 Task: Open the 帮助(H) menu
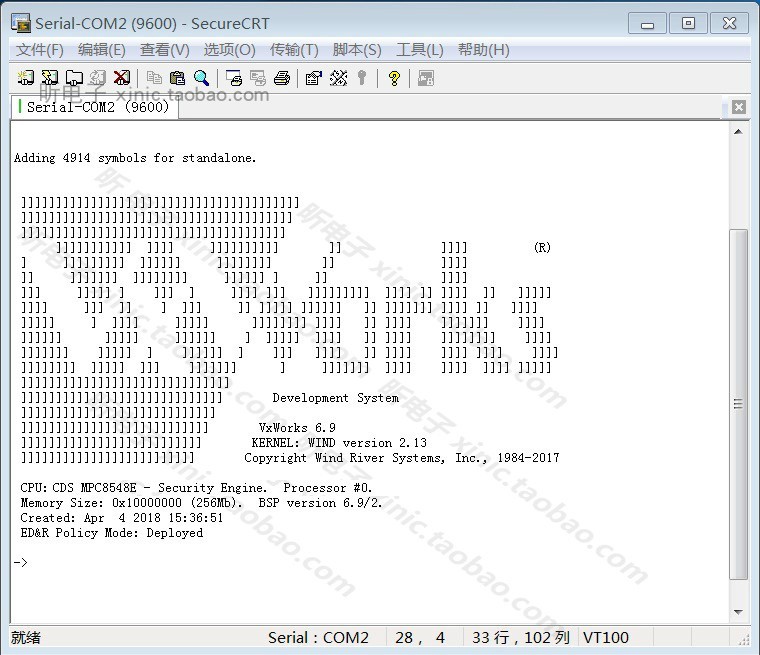484,49
